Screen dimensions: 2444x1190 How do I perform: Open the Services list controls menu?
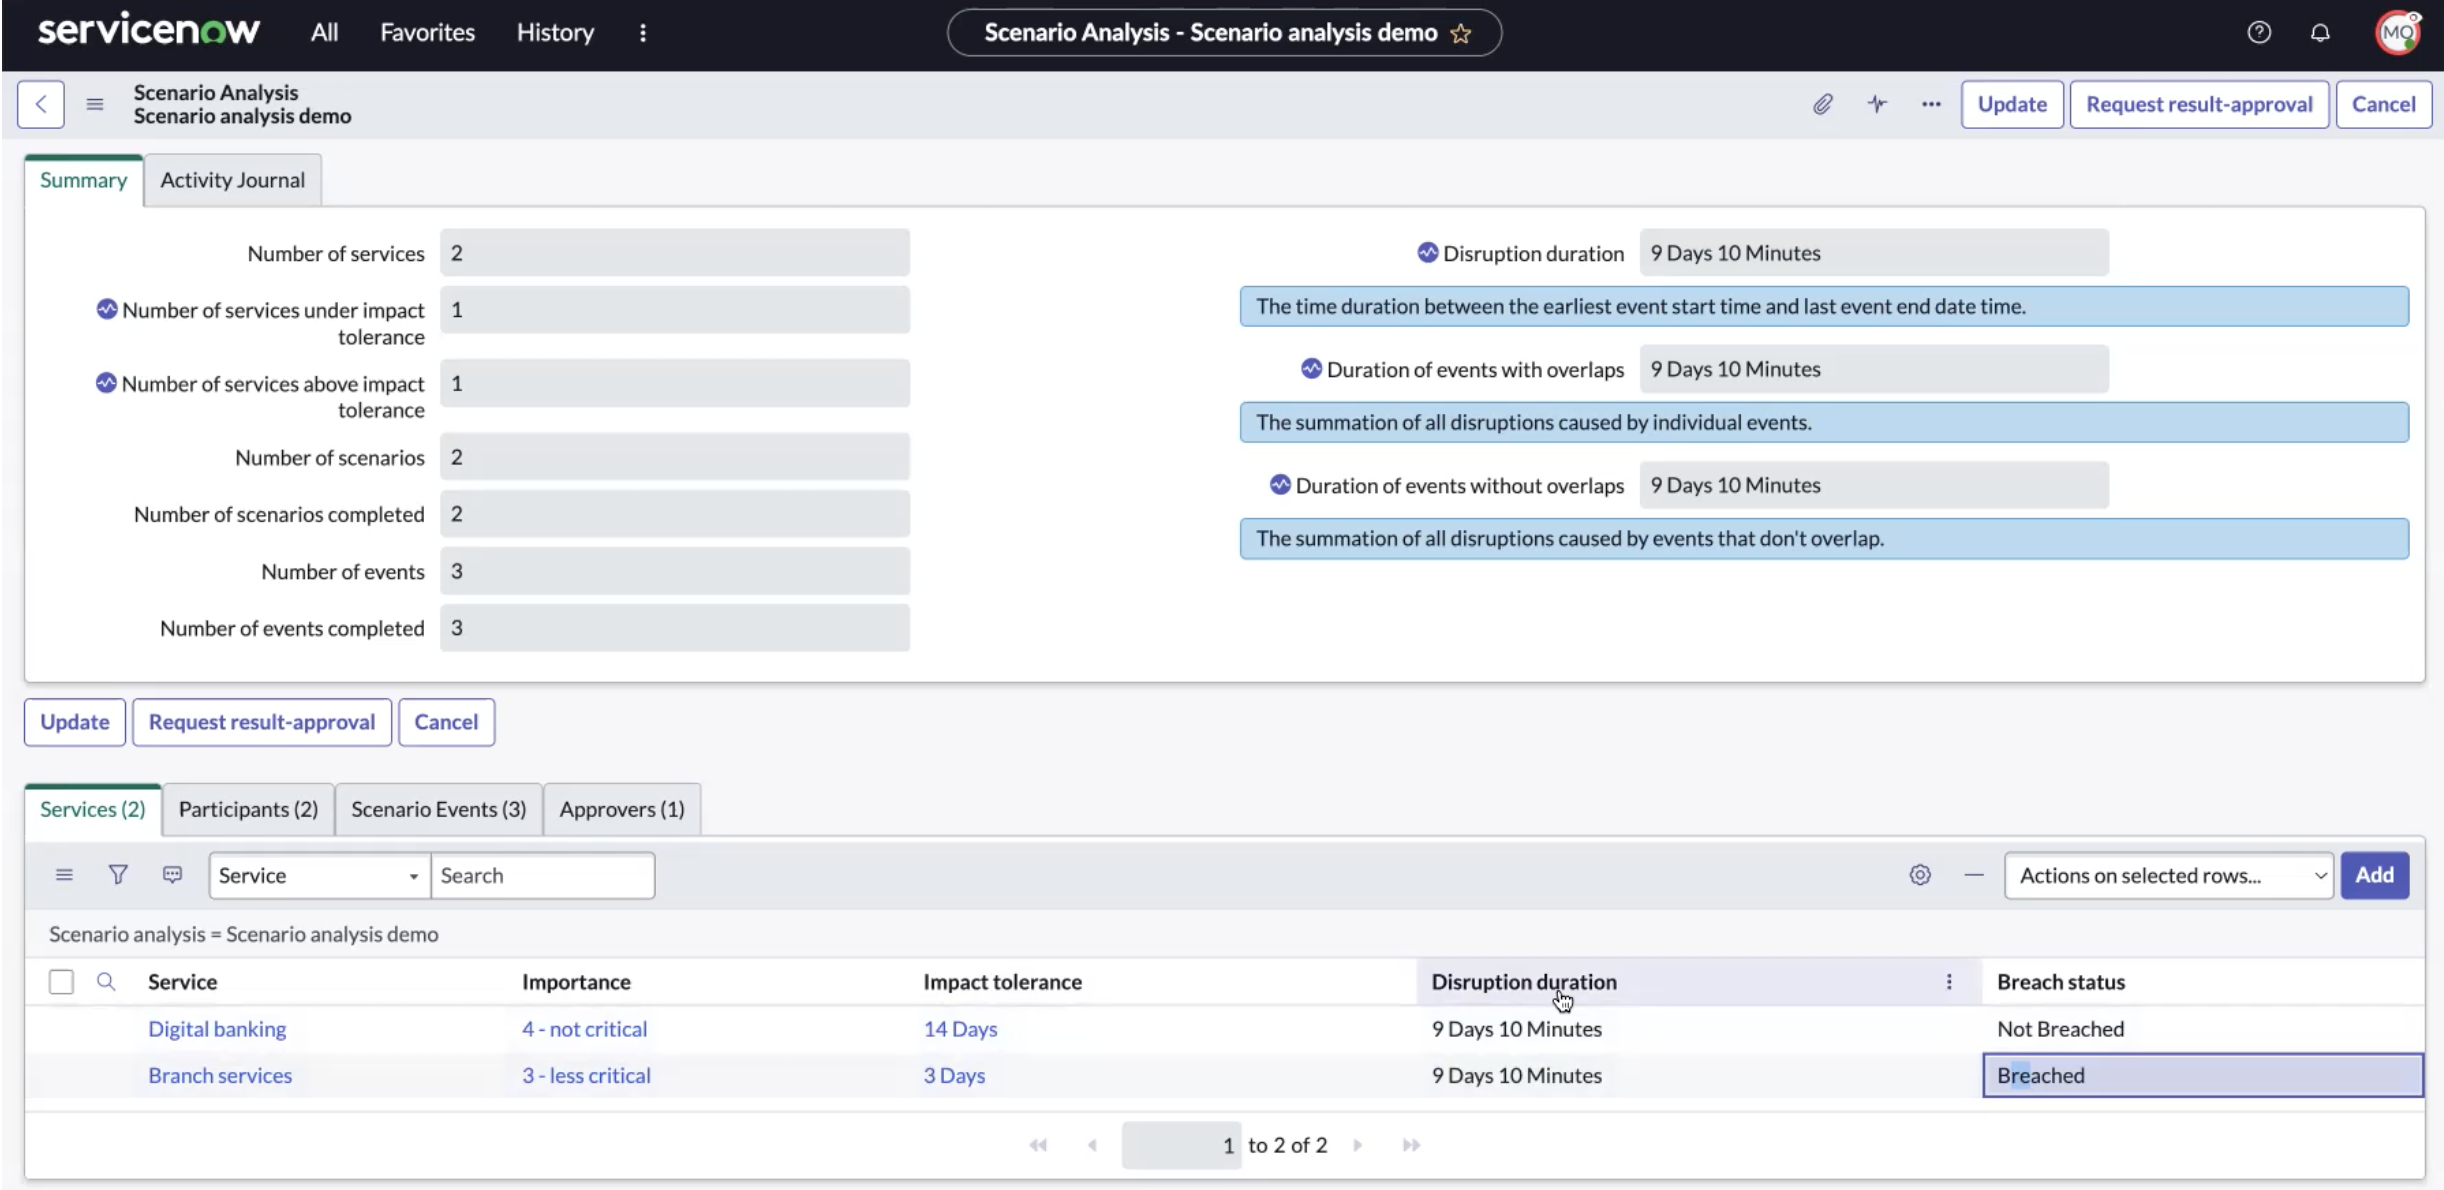click(64, 875)
